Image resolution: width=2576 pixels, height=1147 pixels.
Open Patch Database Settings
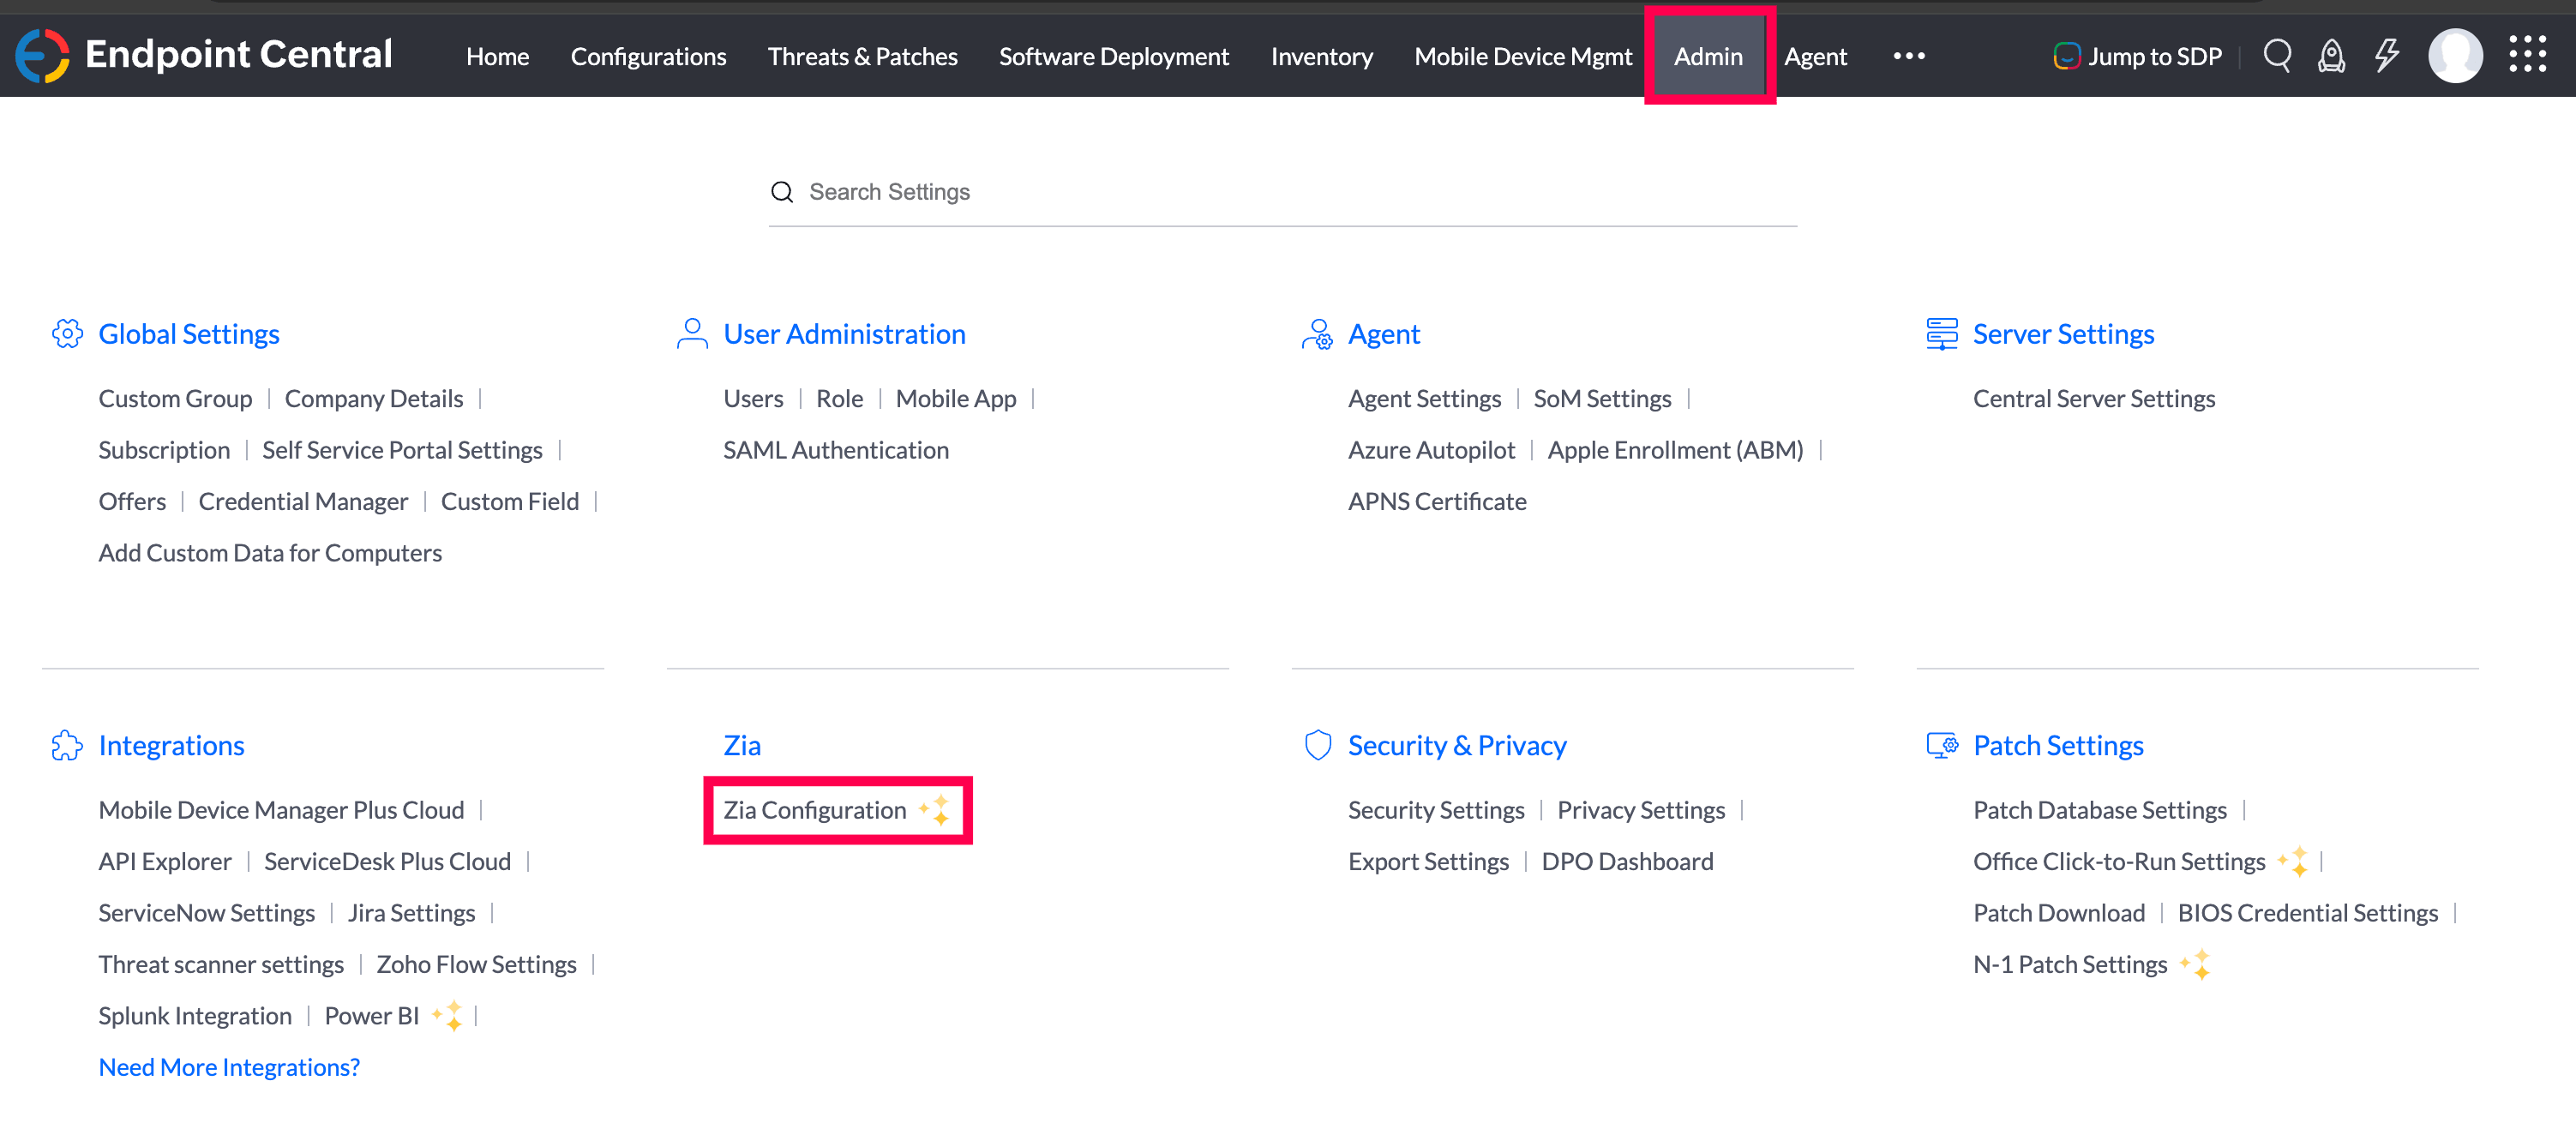pos(2100,809)
